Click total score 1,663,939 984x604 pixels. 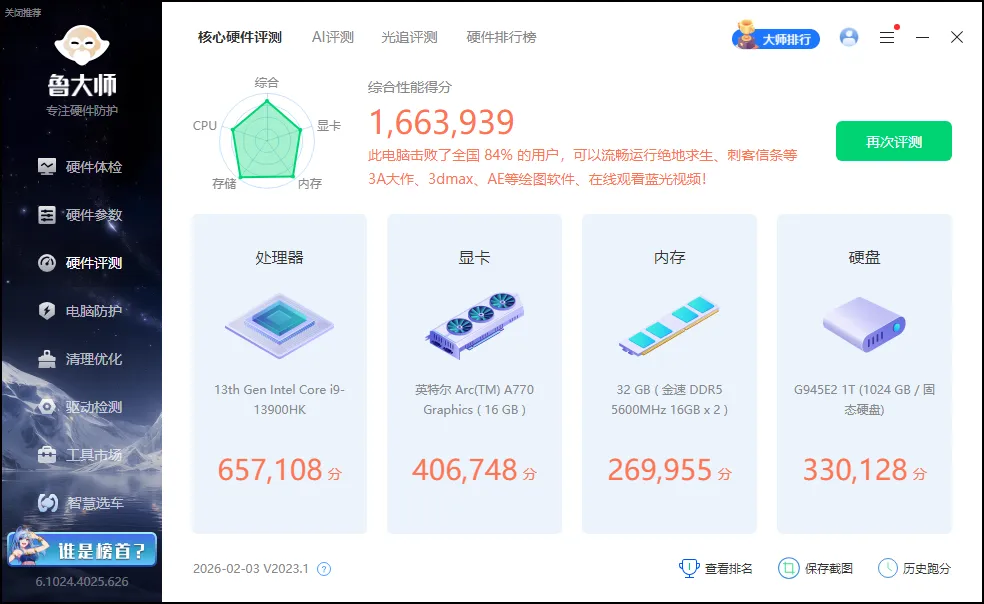pos(442,122)
